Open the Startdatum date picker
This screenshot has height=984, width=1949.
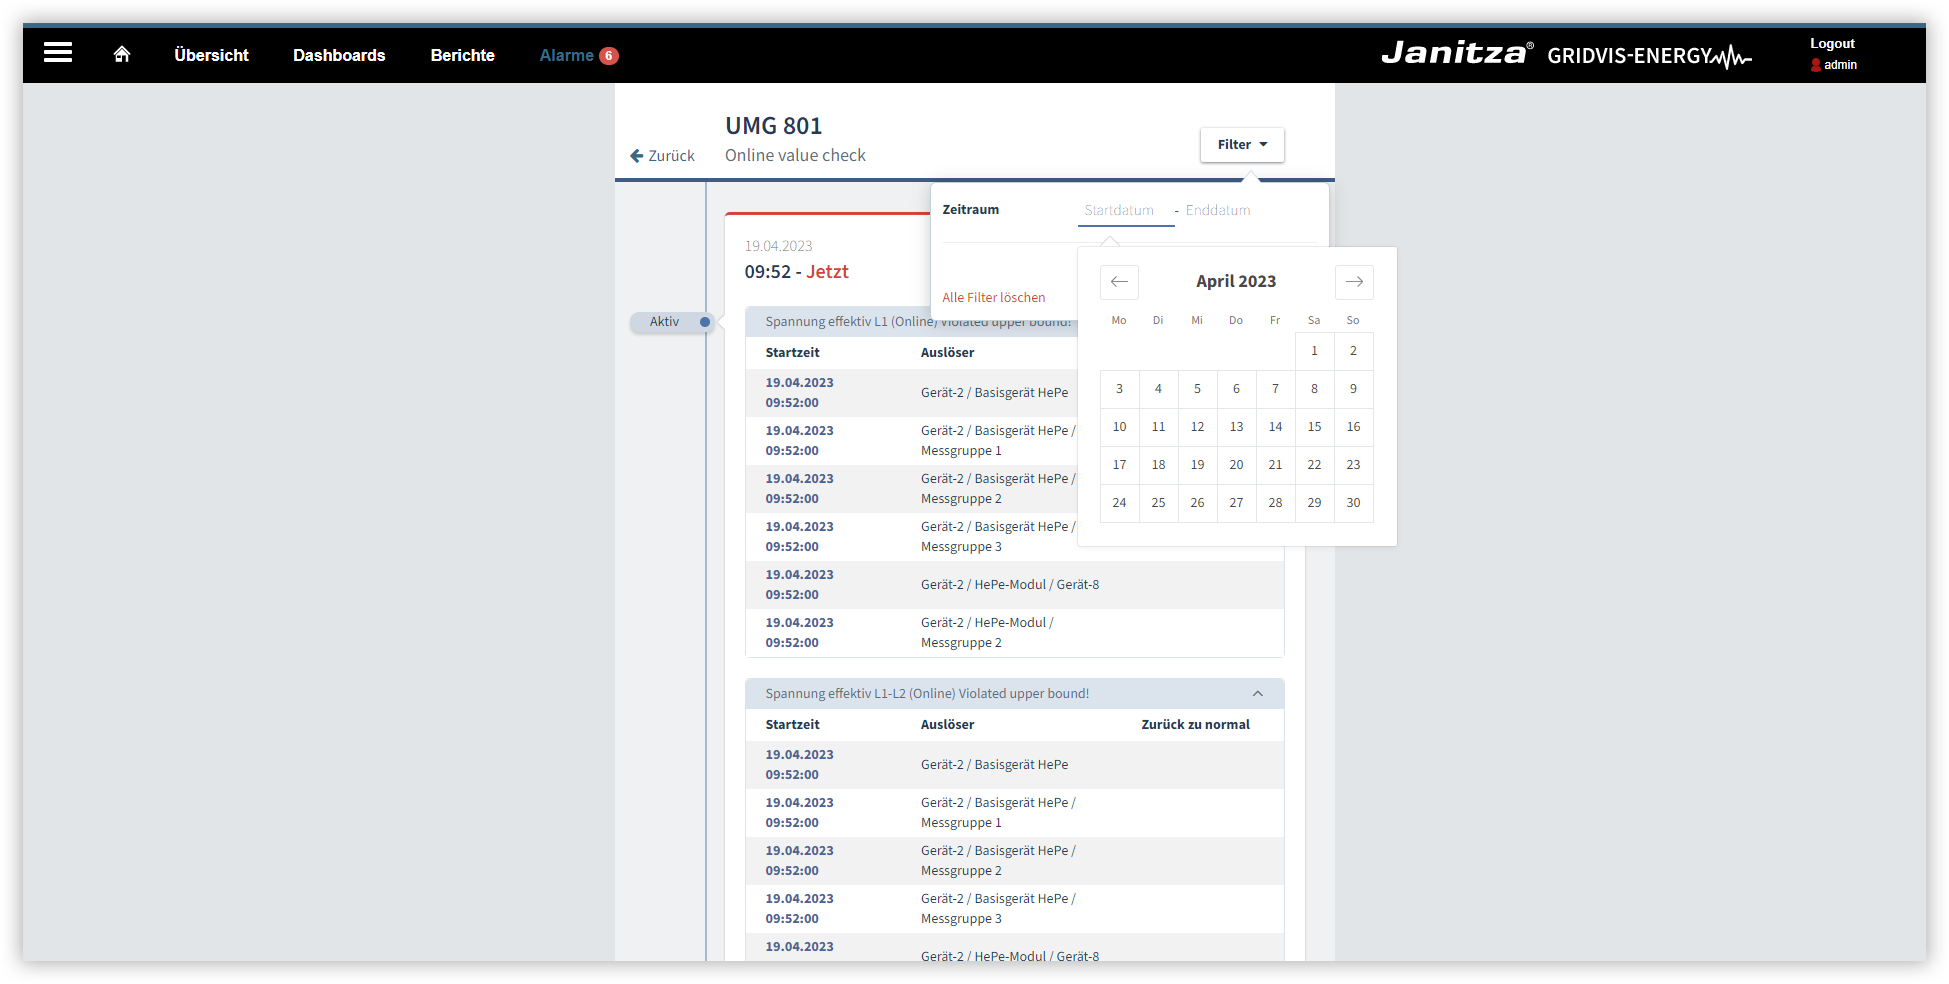tap(1118, 211)
